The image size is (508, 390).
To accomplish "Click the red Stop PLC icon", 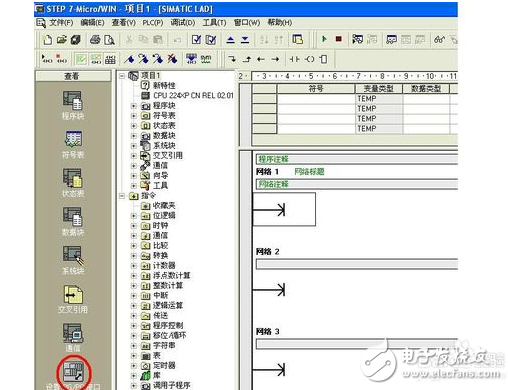I will [339, 39].
